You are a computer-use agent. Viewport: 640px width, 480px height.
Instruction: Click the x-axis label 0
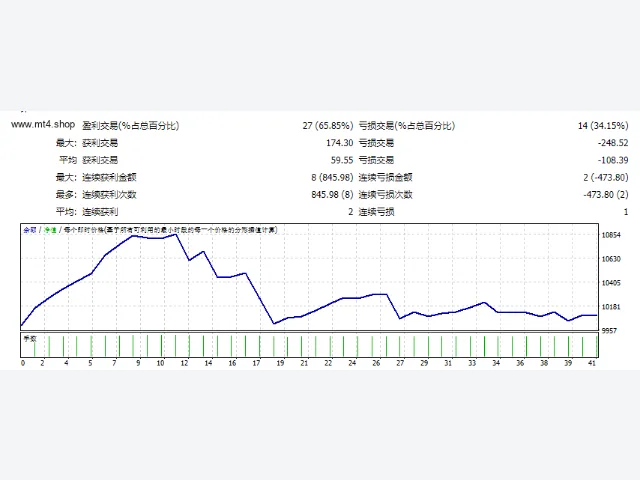coord(23,363)
